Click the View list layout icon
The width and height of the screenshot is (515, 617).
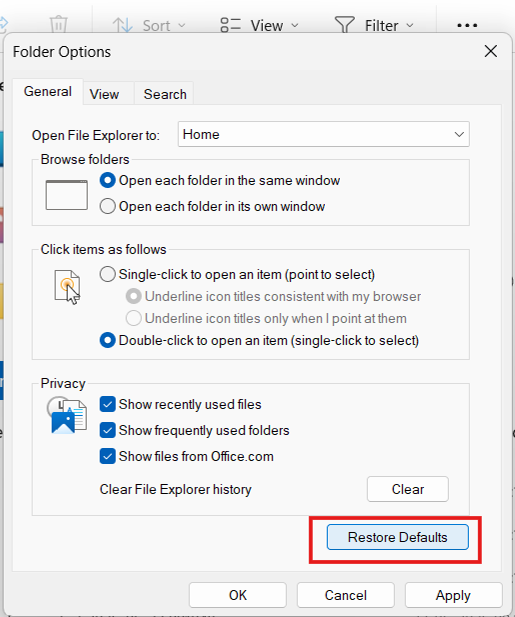230,25
